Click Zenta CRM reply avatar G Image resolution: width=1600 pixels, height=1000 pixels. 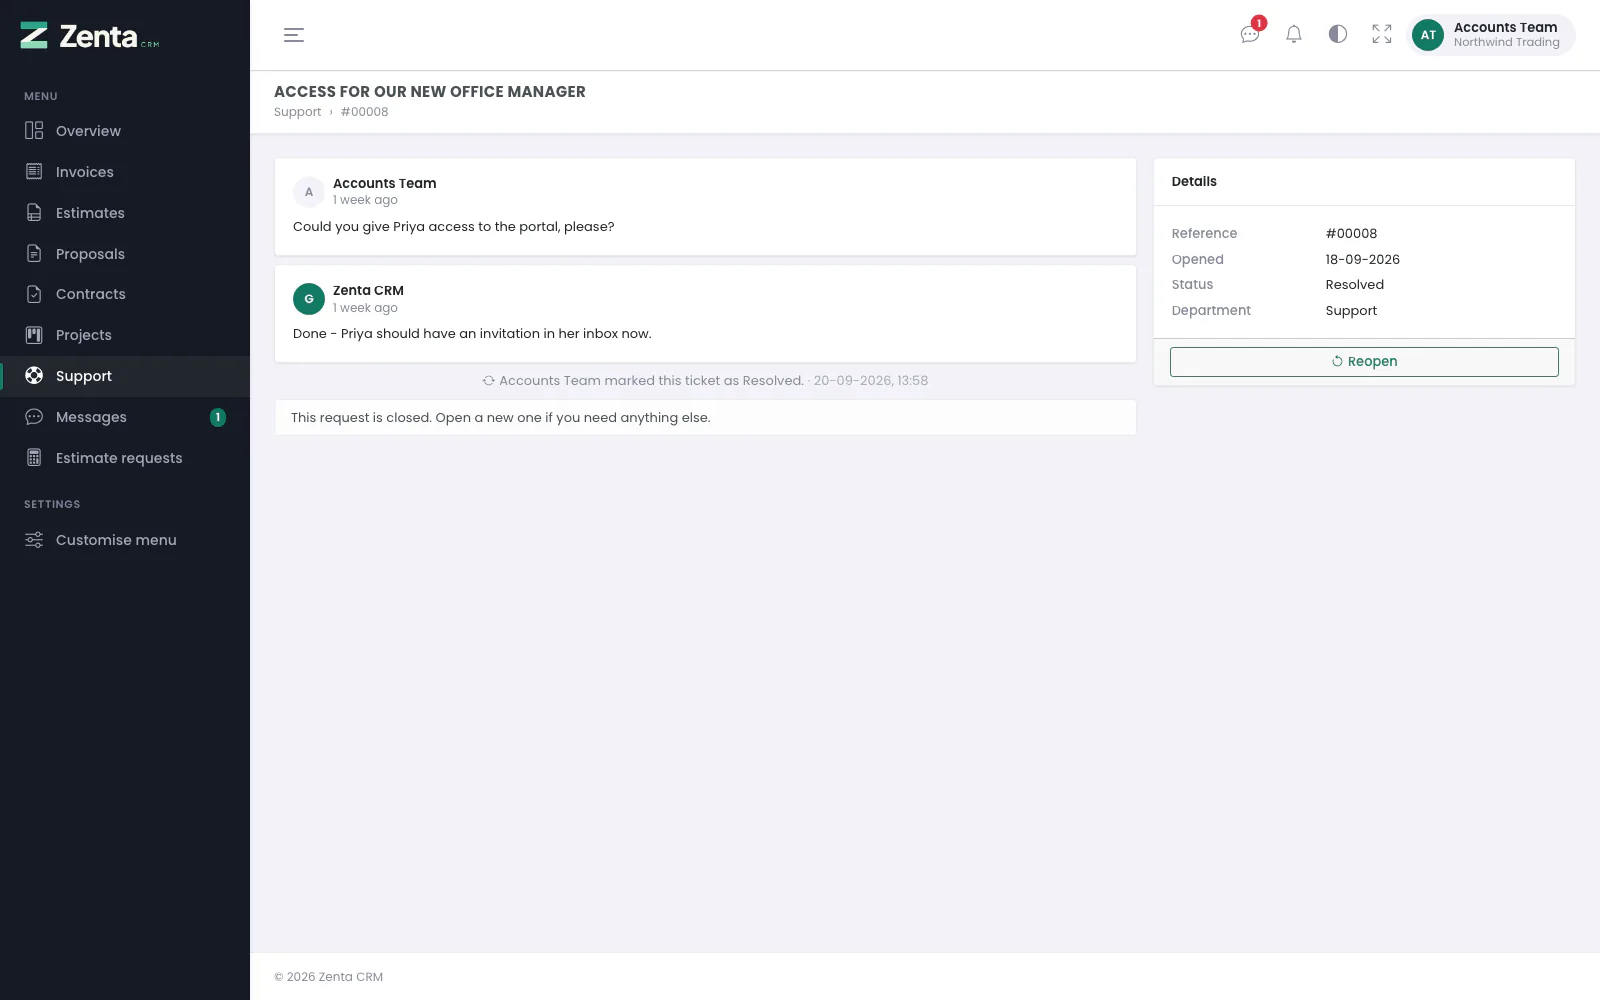309,299
